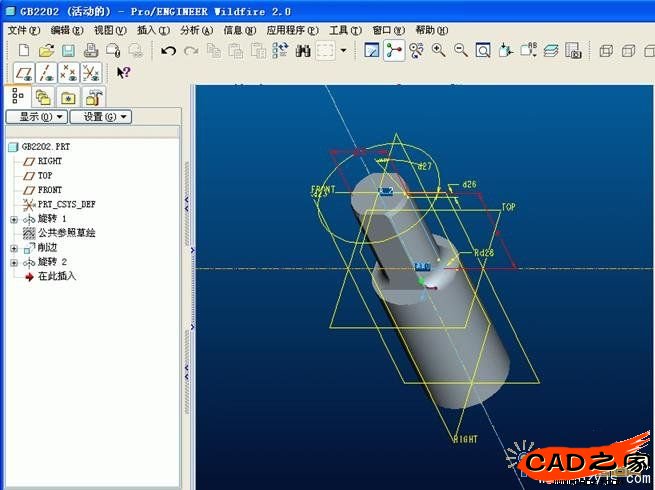Click the Undo arrow icon
This screenshot has height=490, width=655.
(168, 50)
